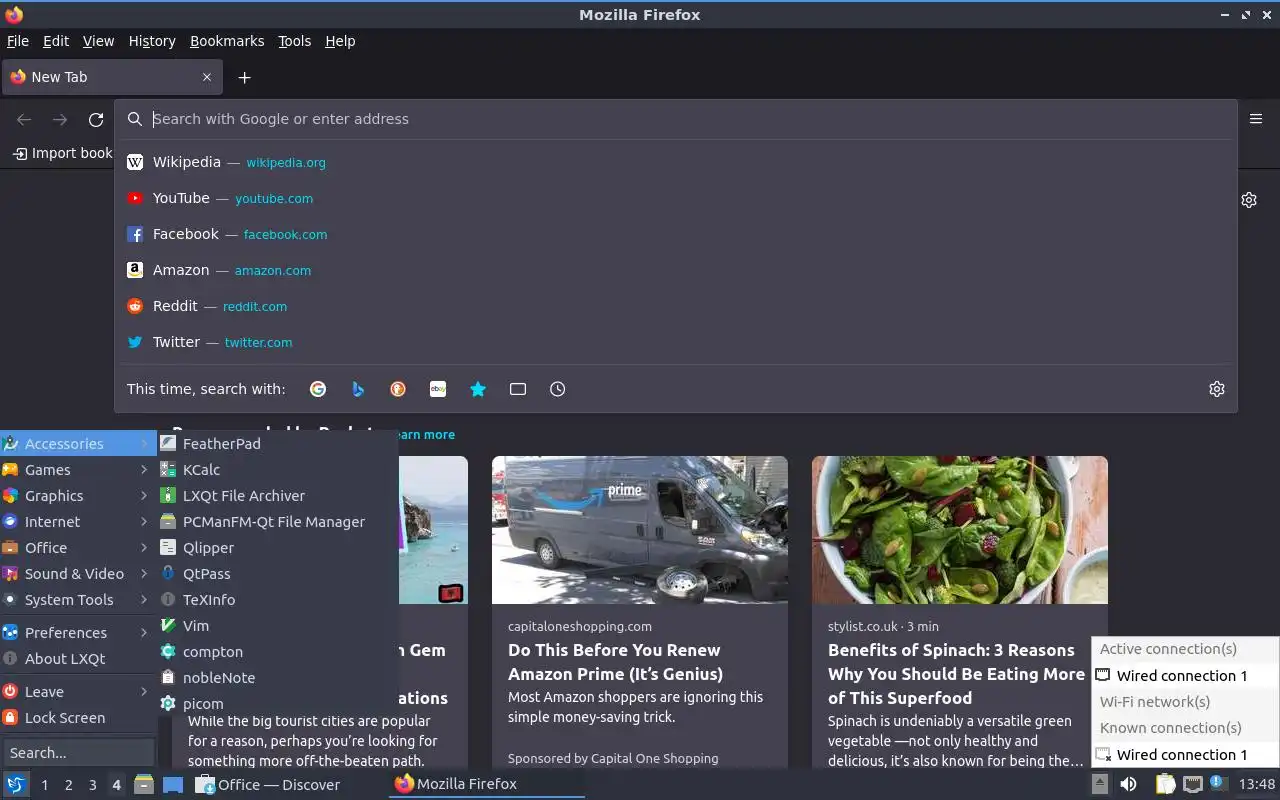Open the update notifier tray icon
This screenshot has width=1280, height=800.
click(x=1218, y=784)
